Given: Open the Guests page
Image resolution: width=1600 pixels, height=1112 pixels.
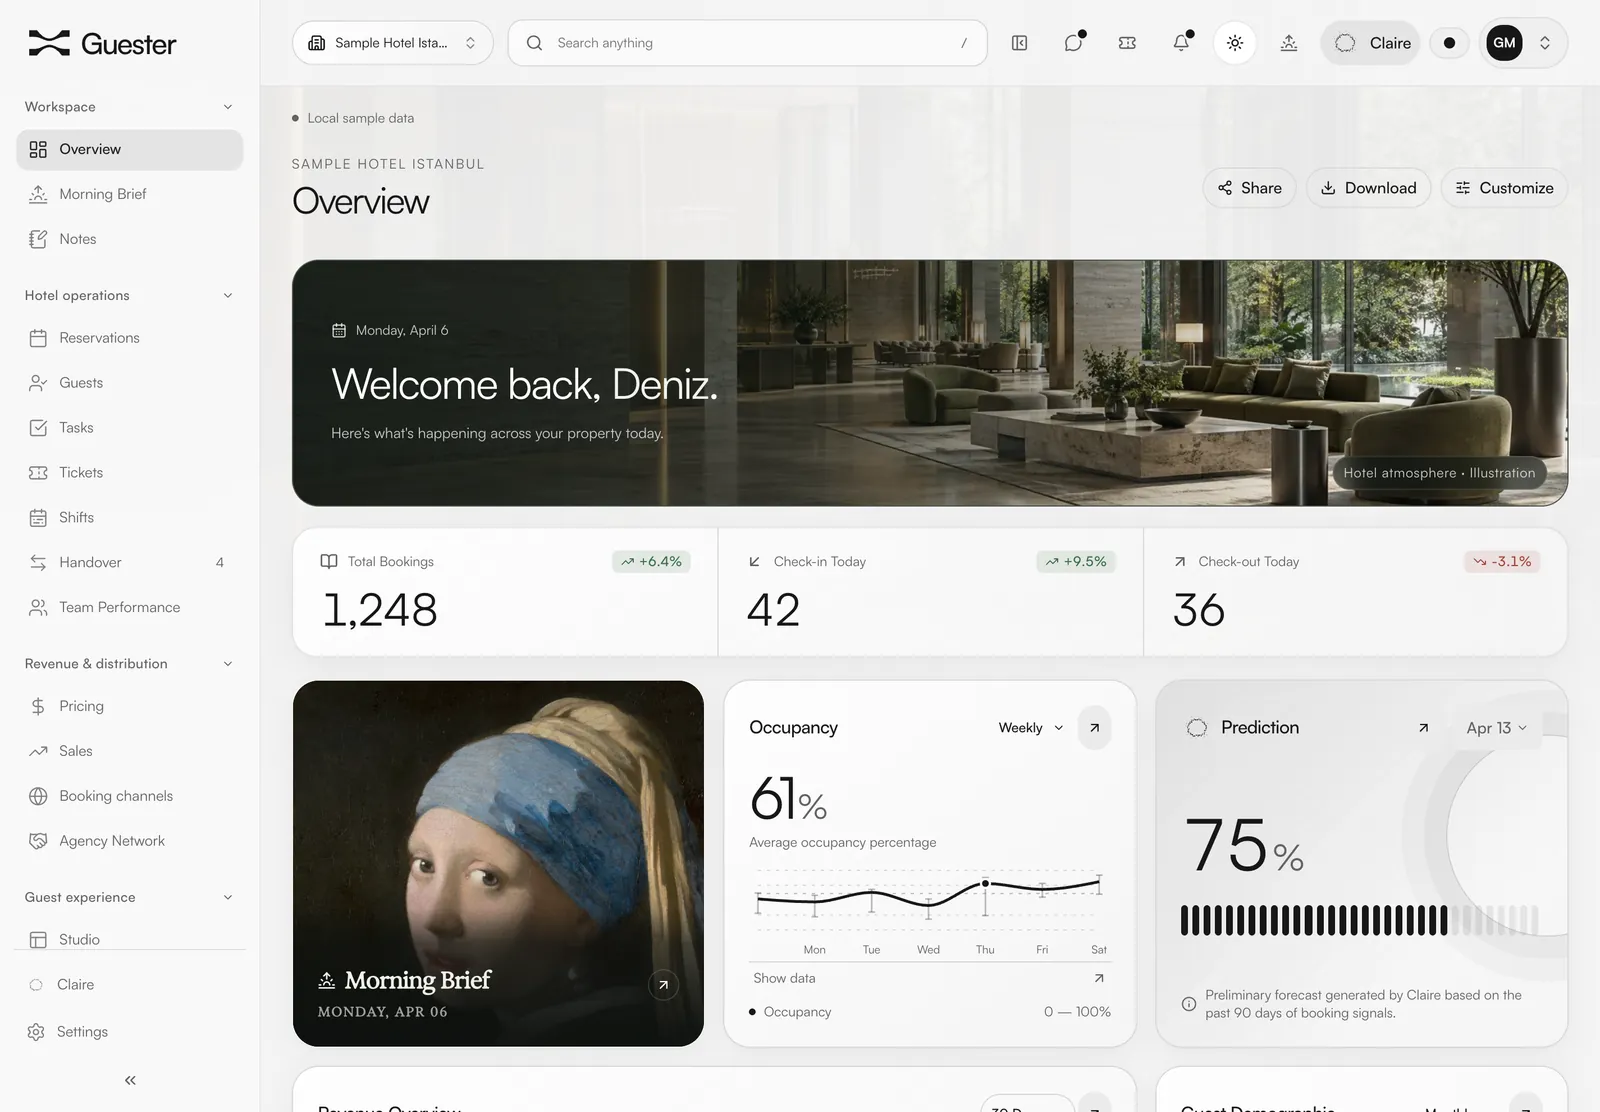Looking at the screenshot, I should [x=129, y=383].
